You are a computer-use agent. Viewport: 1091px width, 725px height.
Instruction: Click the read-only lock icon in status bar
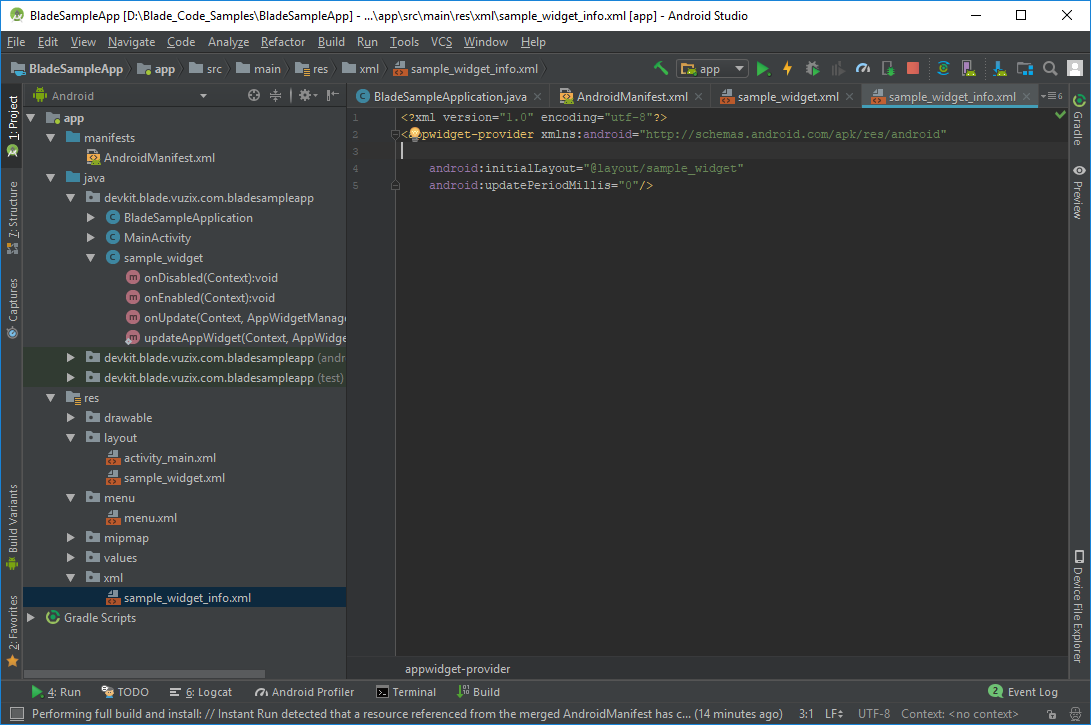(1051, 714)
